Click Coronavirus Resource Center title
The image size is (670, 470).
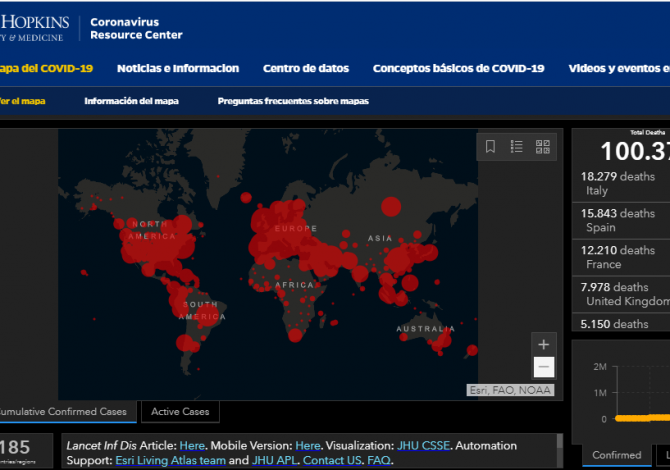(136, 29)
